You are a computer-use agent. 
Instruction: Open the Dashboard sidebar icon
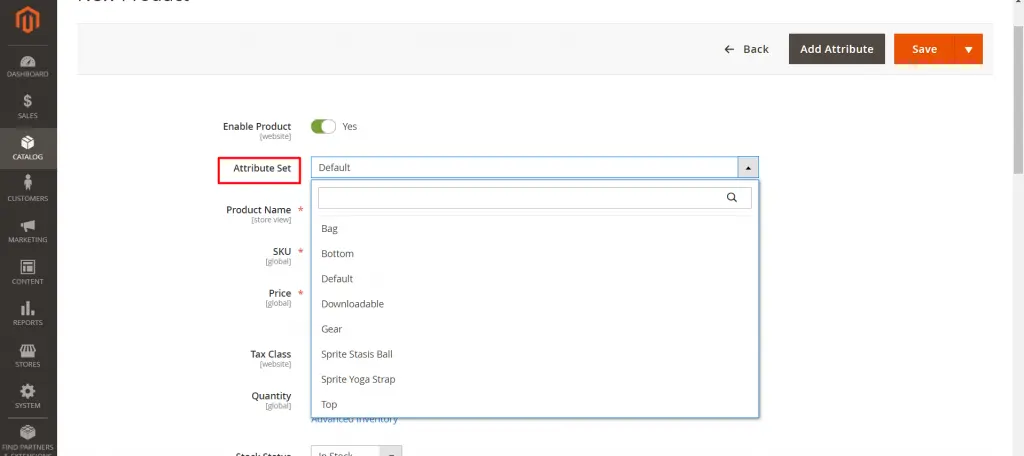point(28,67)
